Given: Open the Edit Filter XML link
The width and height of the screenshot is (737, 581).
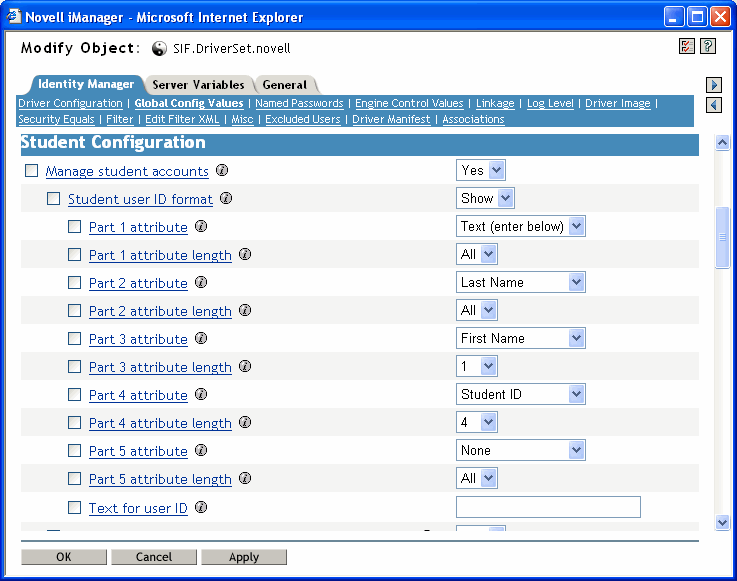Looking at the screenshot, I should pos(182,119).
